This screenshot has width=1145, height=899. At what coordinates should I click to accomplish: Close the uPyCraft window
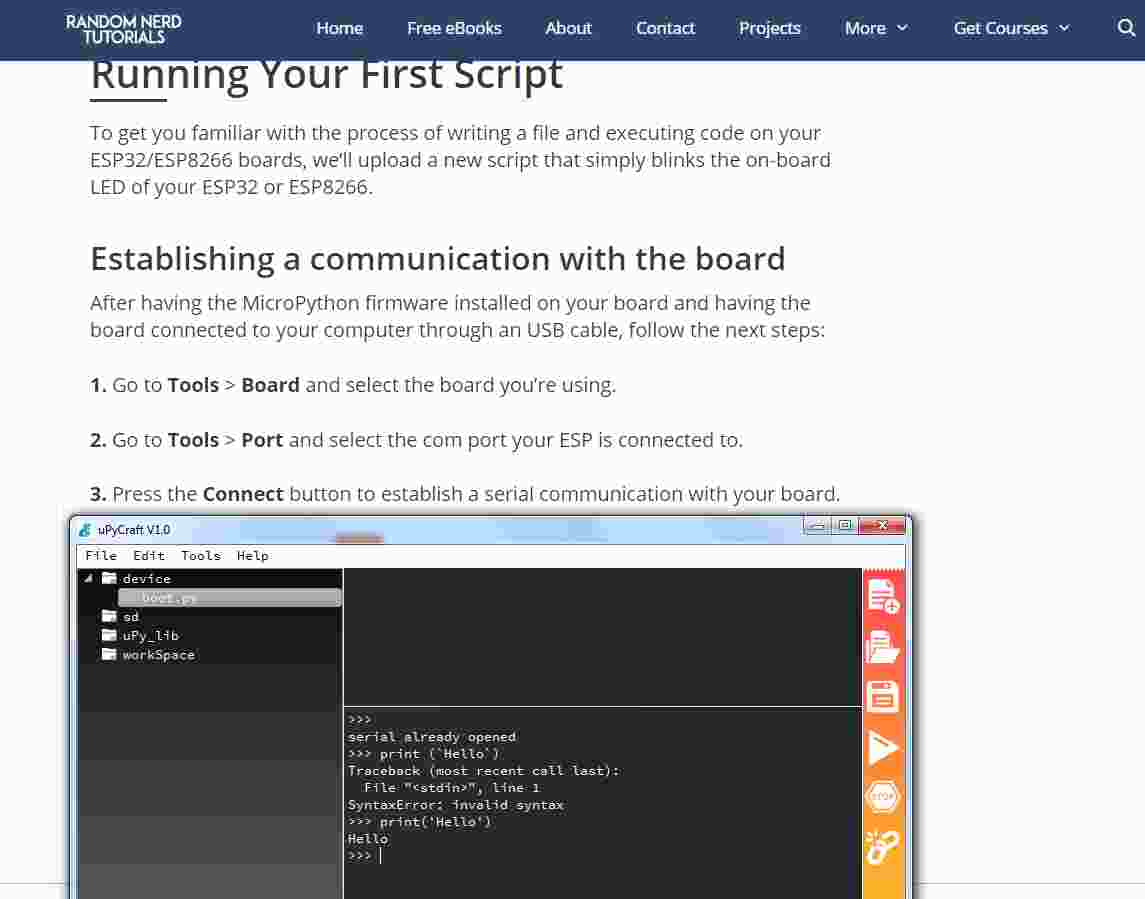[x=882, y=525]
